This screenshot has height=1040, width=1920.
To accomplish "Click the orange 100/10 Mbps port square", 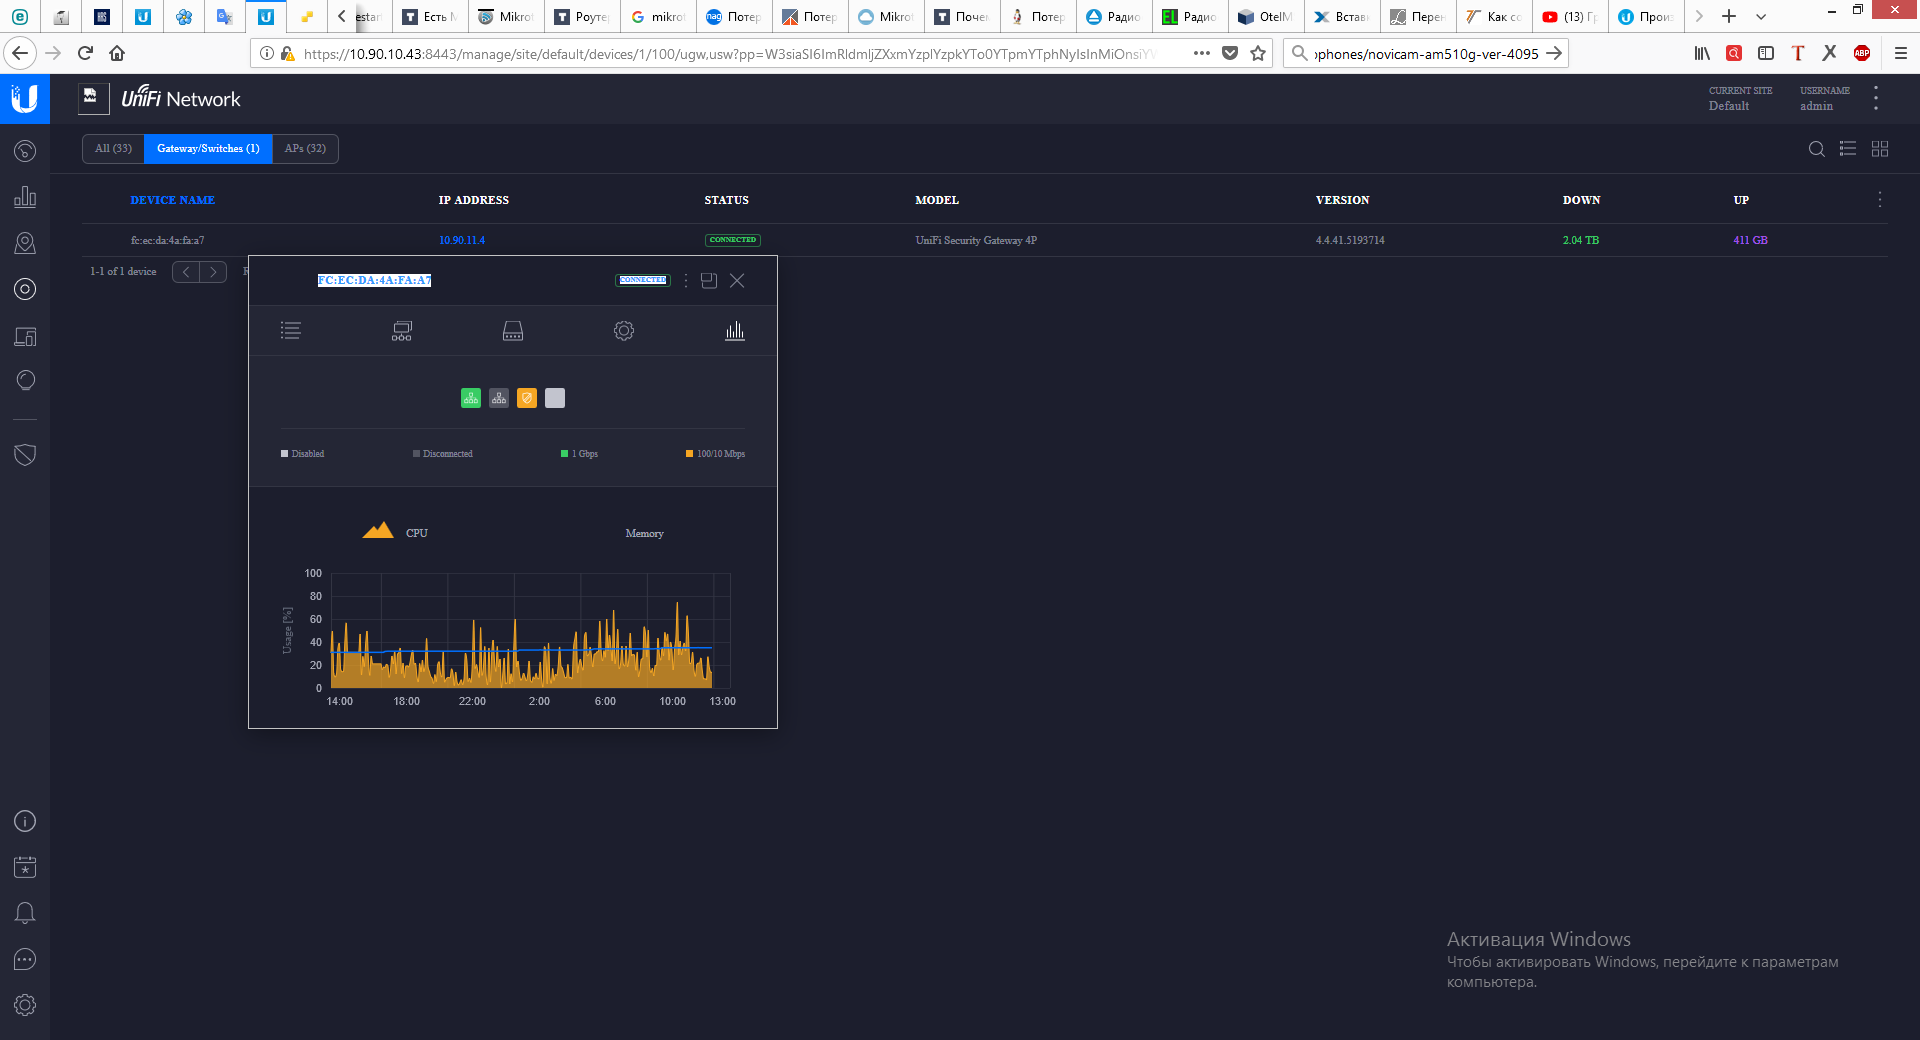I will 527,398.
